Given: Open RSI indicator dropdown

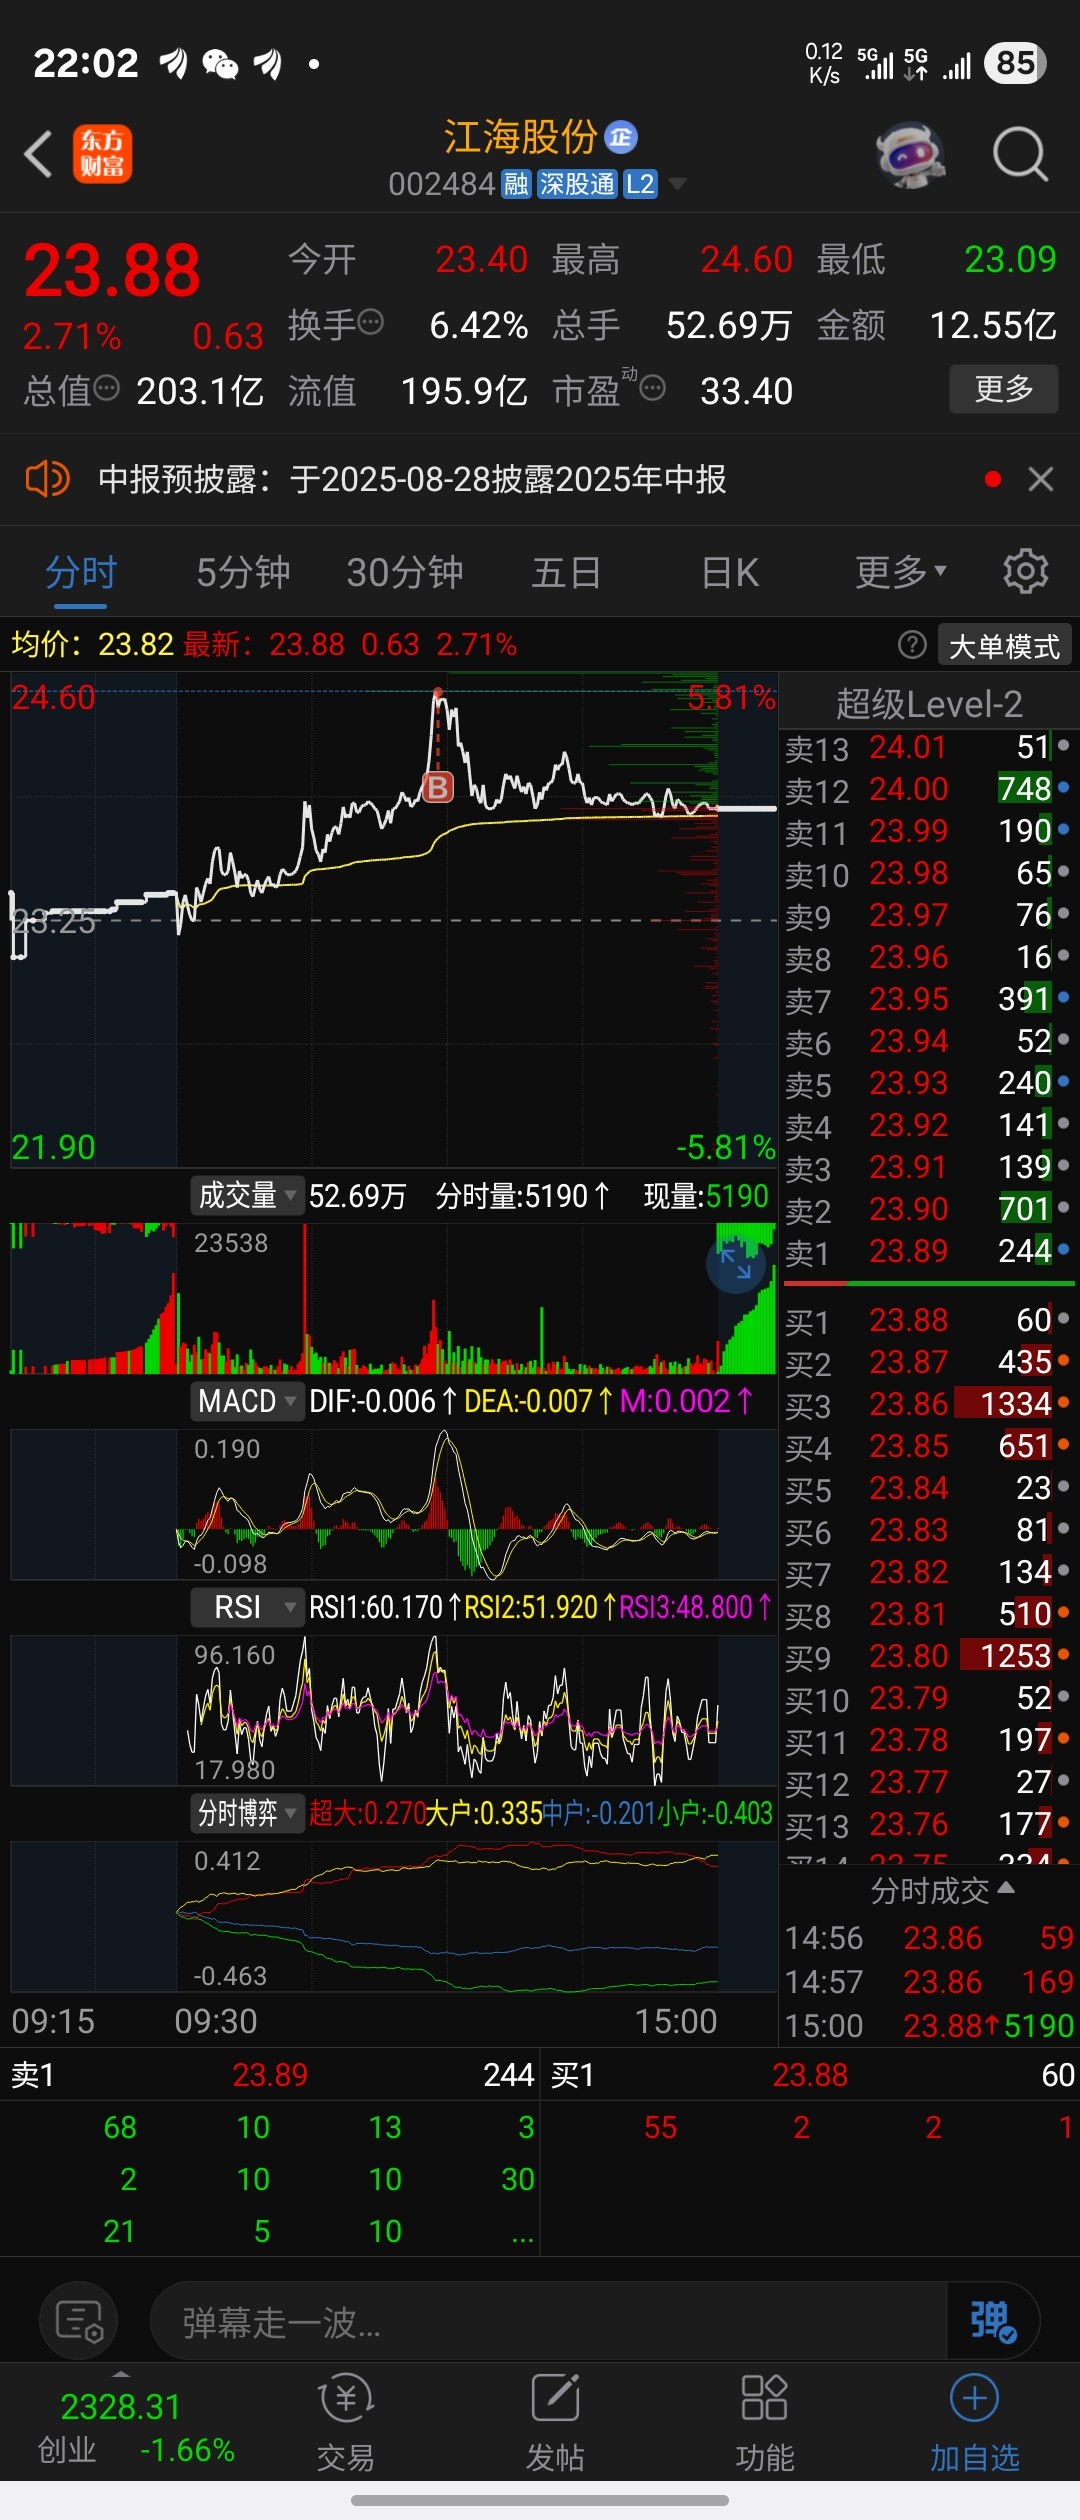Looking at the screenshot, I should click(x=247, y=1607).
